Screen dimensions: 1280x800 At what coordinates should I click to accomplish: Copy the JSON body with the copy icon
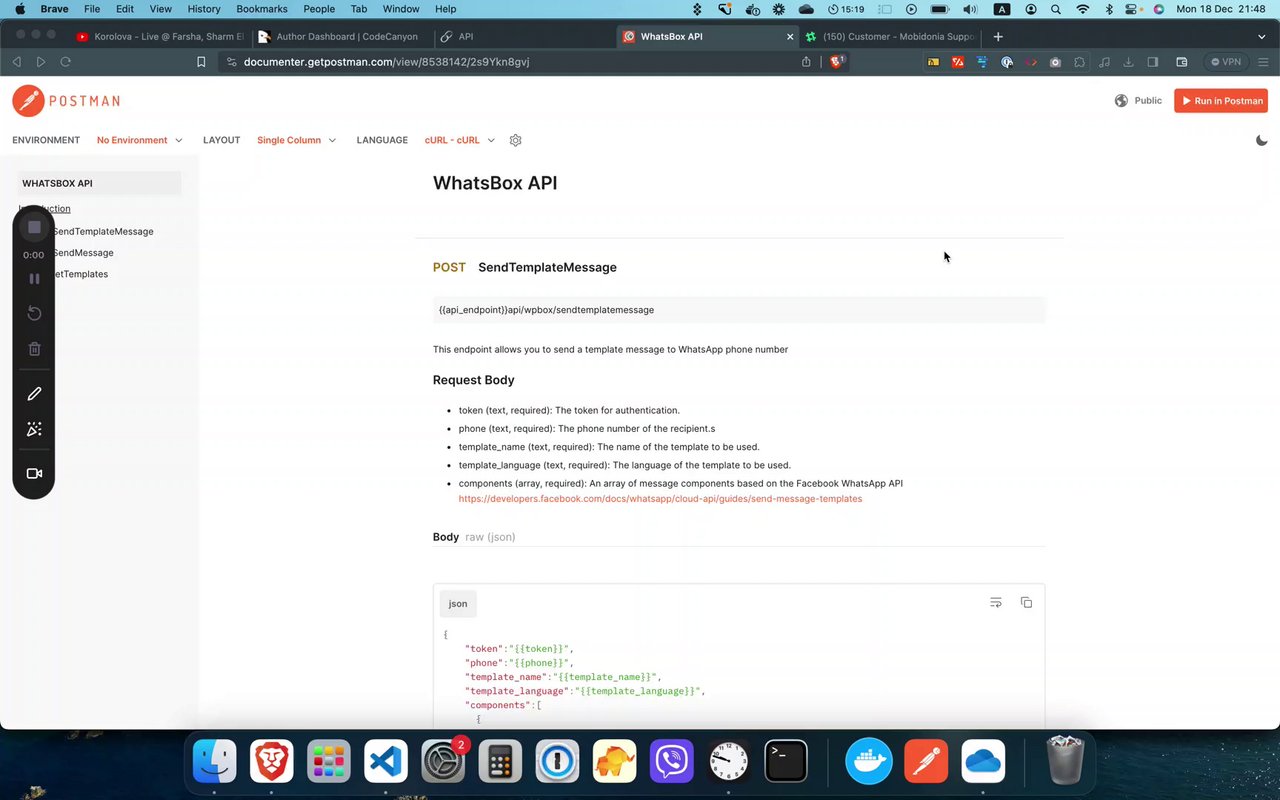click(x=1026, y=602)
